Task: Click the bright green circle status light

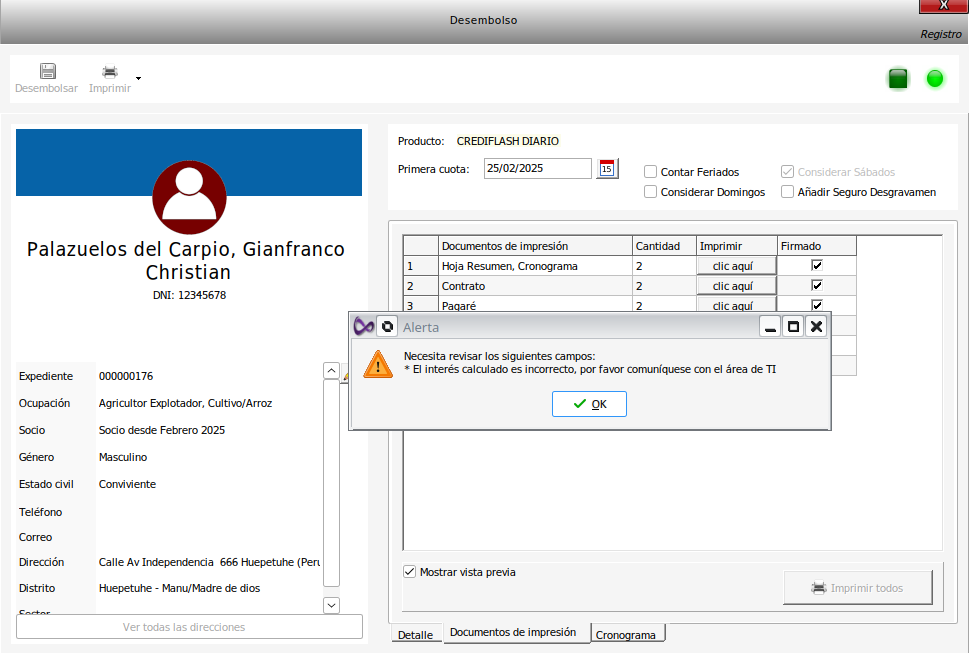Action: [935, 79]
